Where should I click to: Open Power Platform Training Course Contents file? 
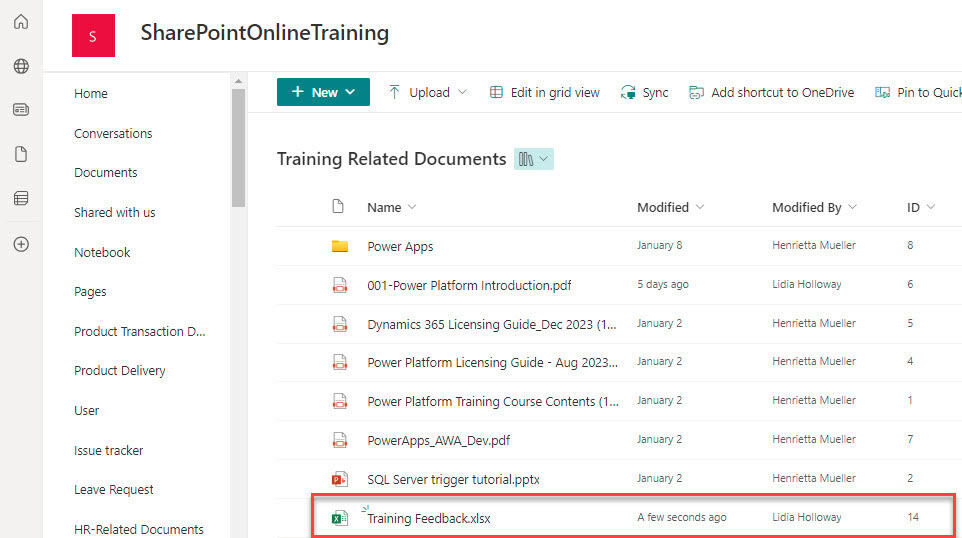pyautogui.click(x=493, y=401)
